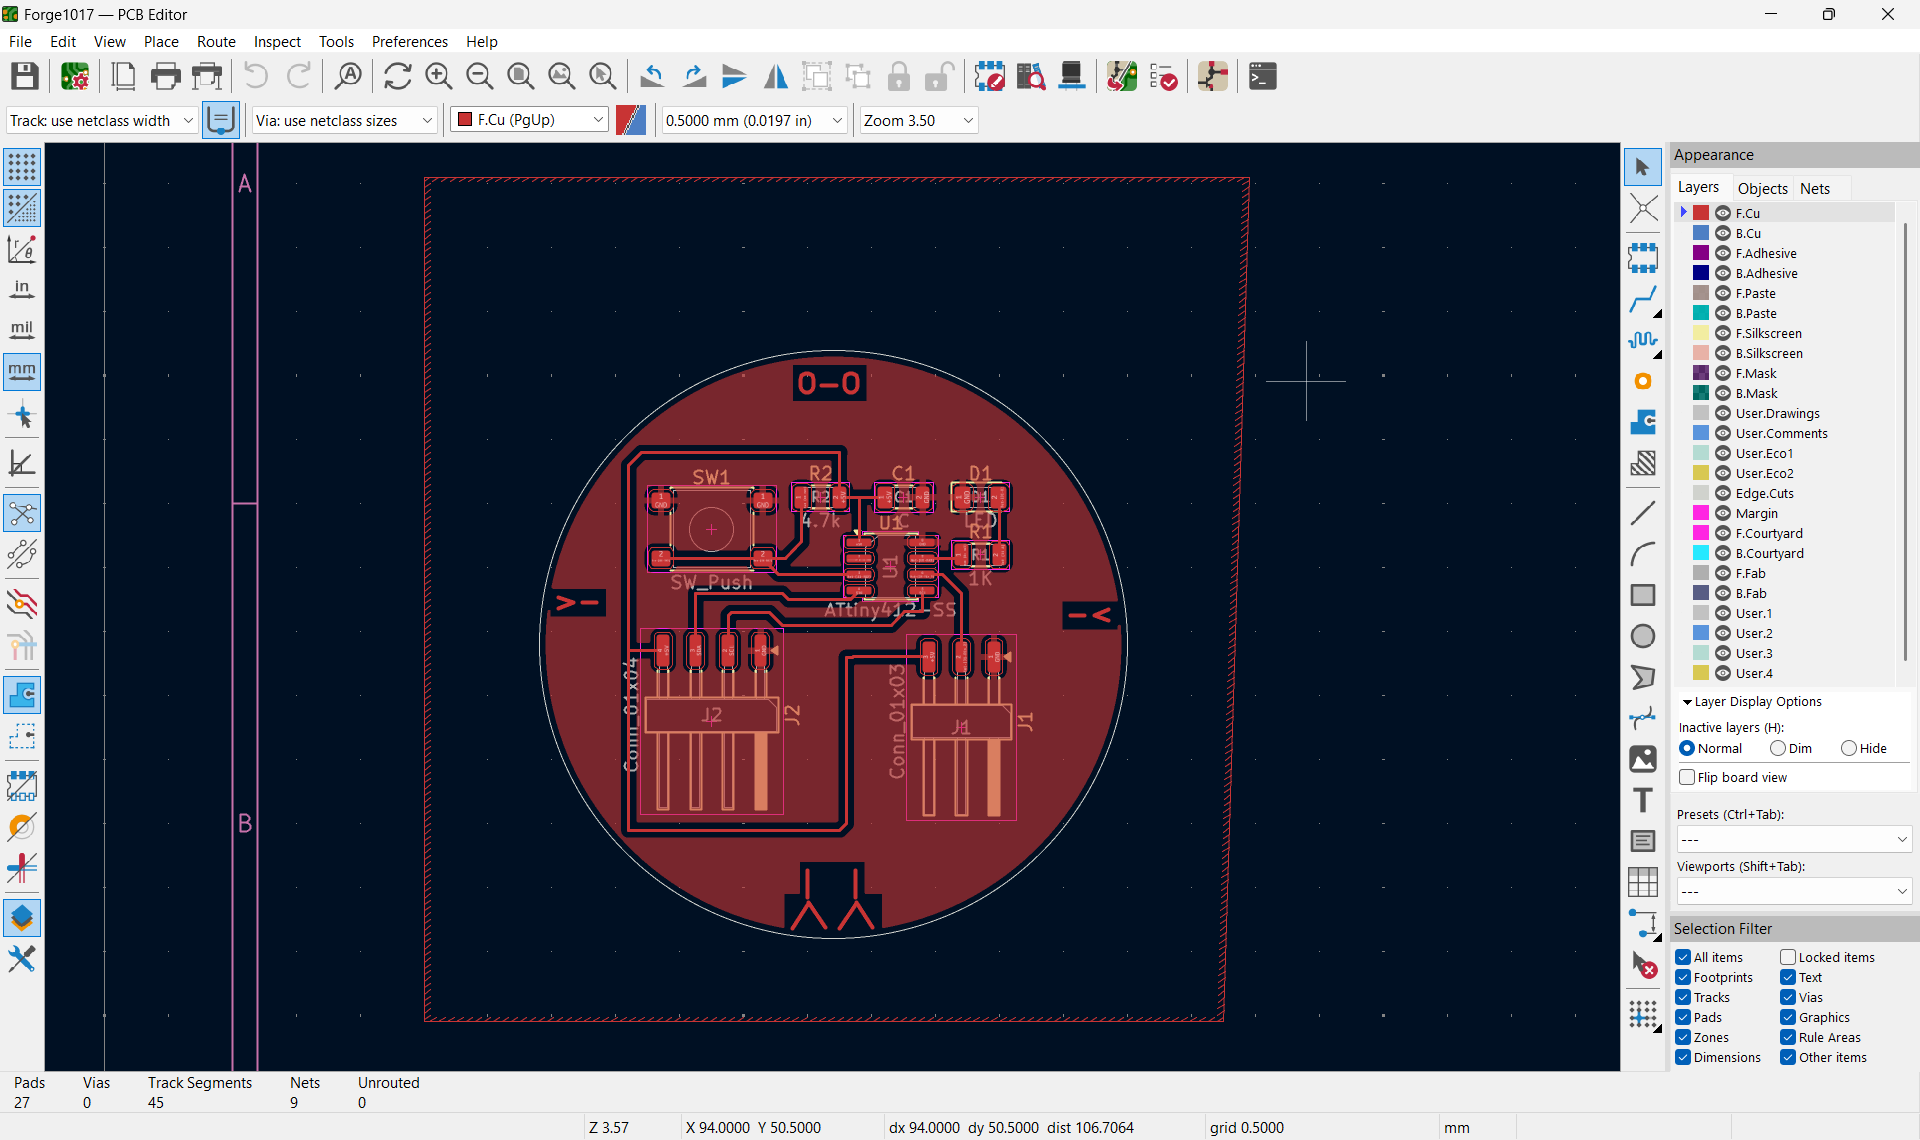Image resolution: width=1920 pixels, height=1140 pixels.
Task: Collapse the Layer Display Options section
Action: point(1687,702)
